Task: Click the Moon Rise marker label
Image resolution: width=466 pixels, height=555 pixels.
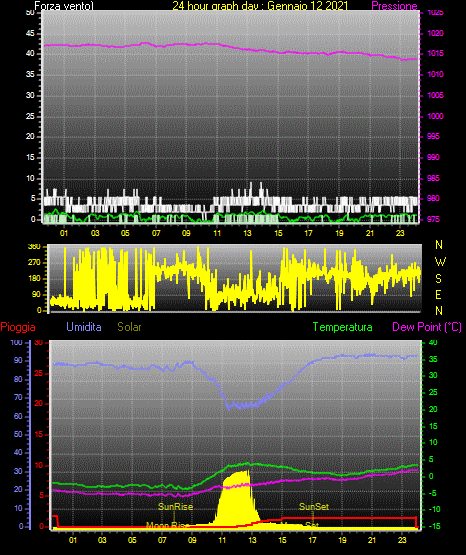Action: (x=167, y=525)
